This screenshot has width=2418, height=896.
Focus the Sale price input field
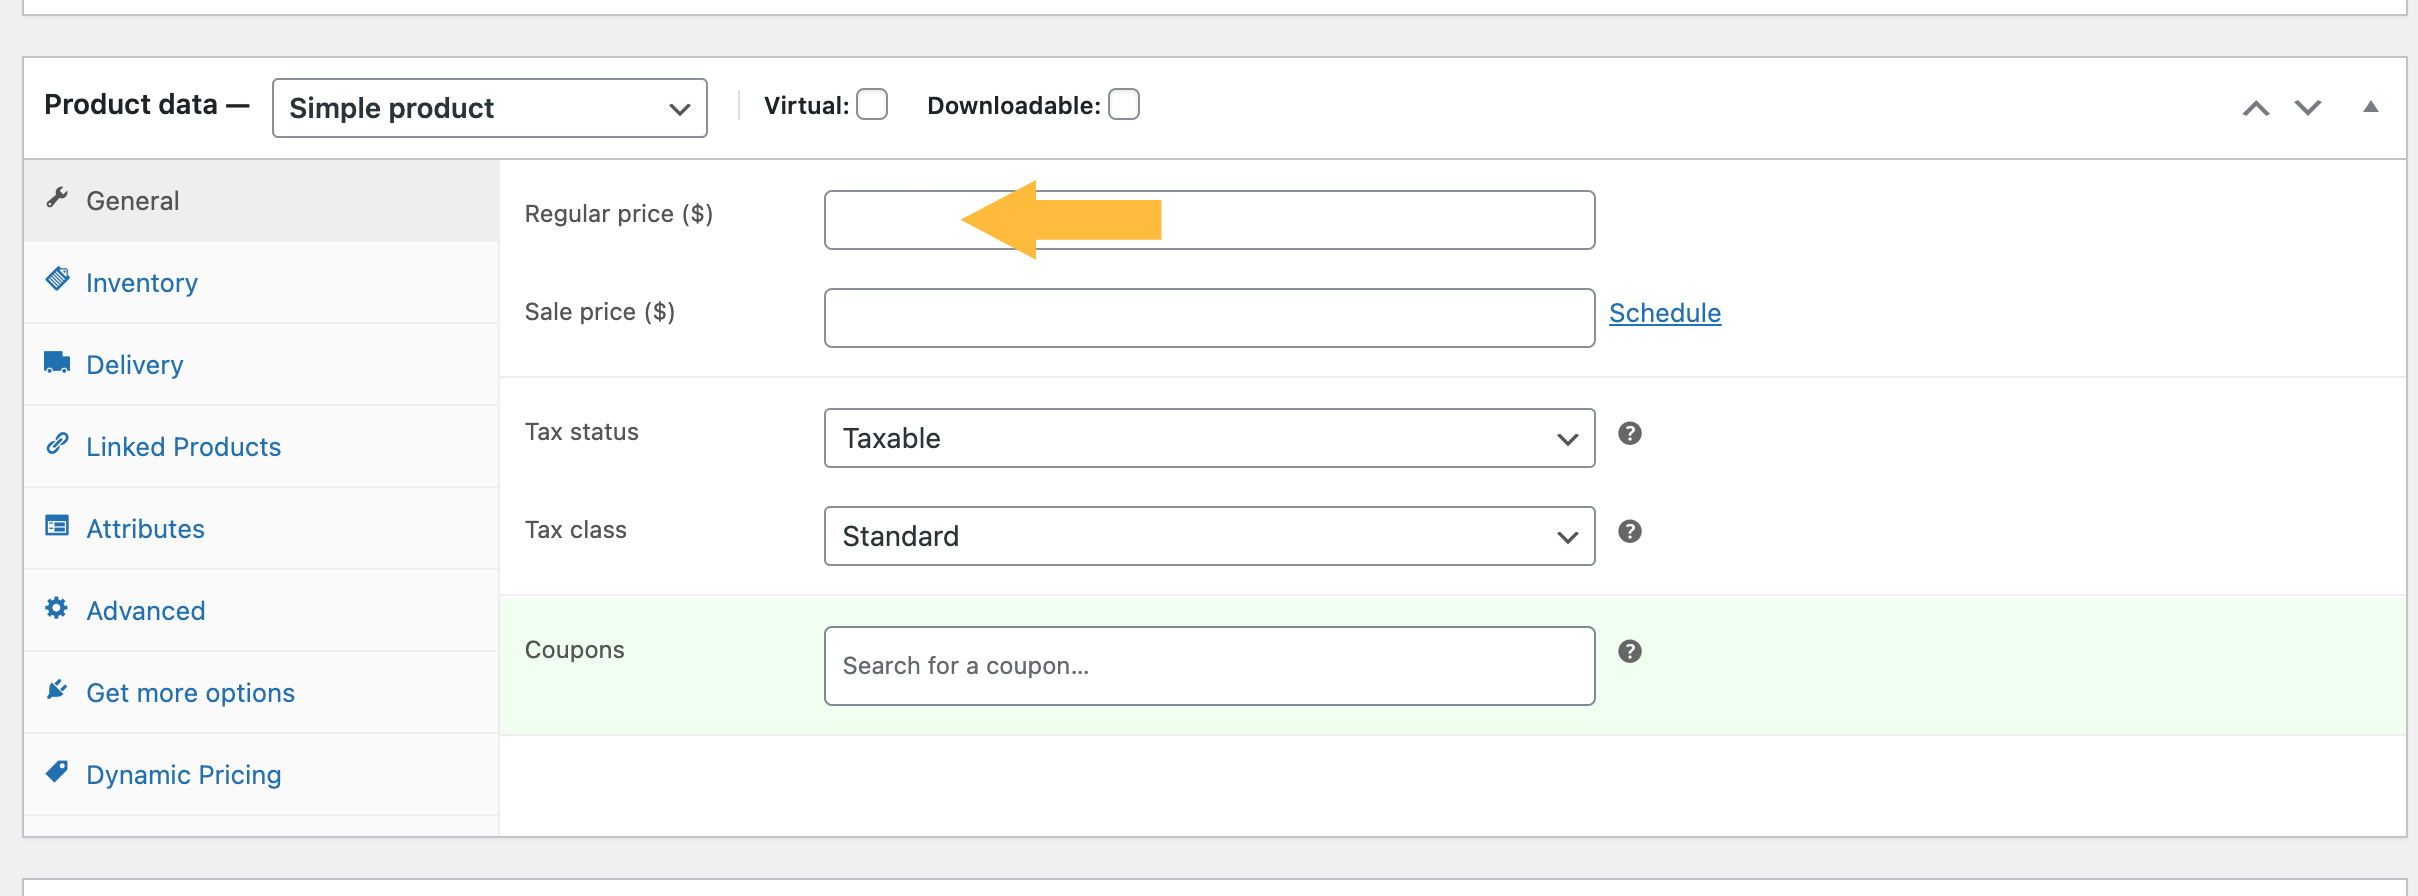(1208, 318)
